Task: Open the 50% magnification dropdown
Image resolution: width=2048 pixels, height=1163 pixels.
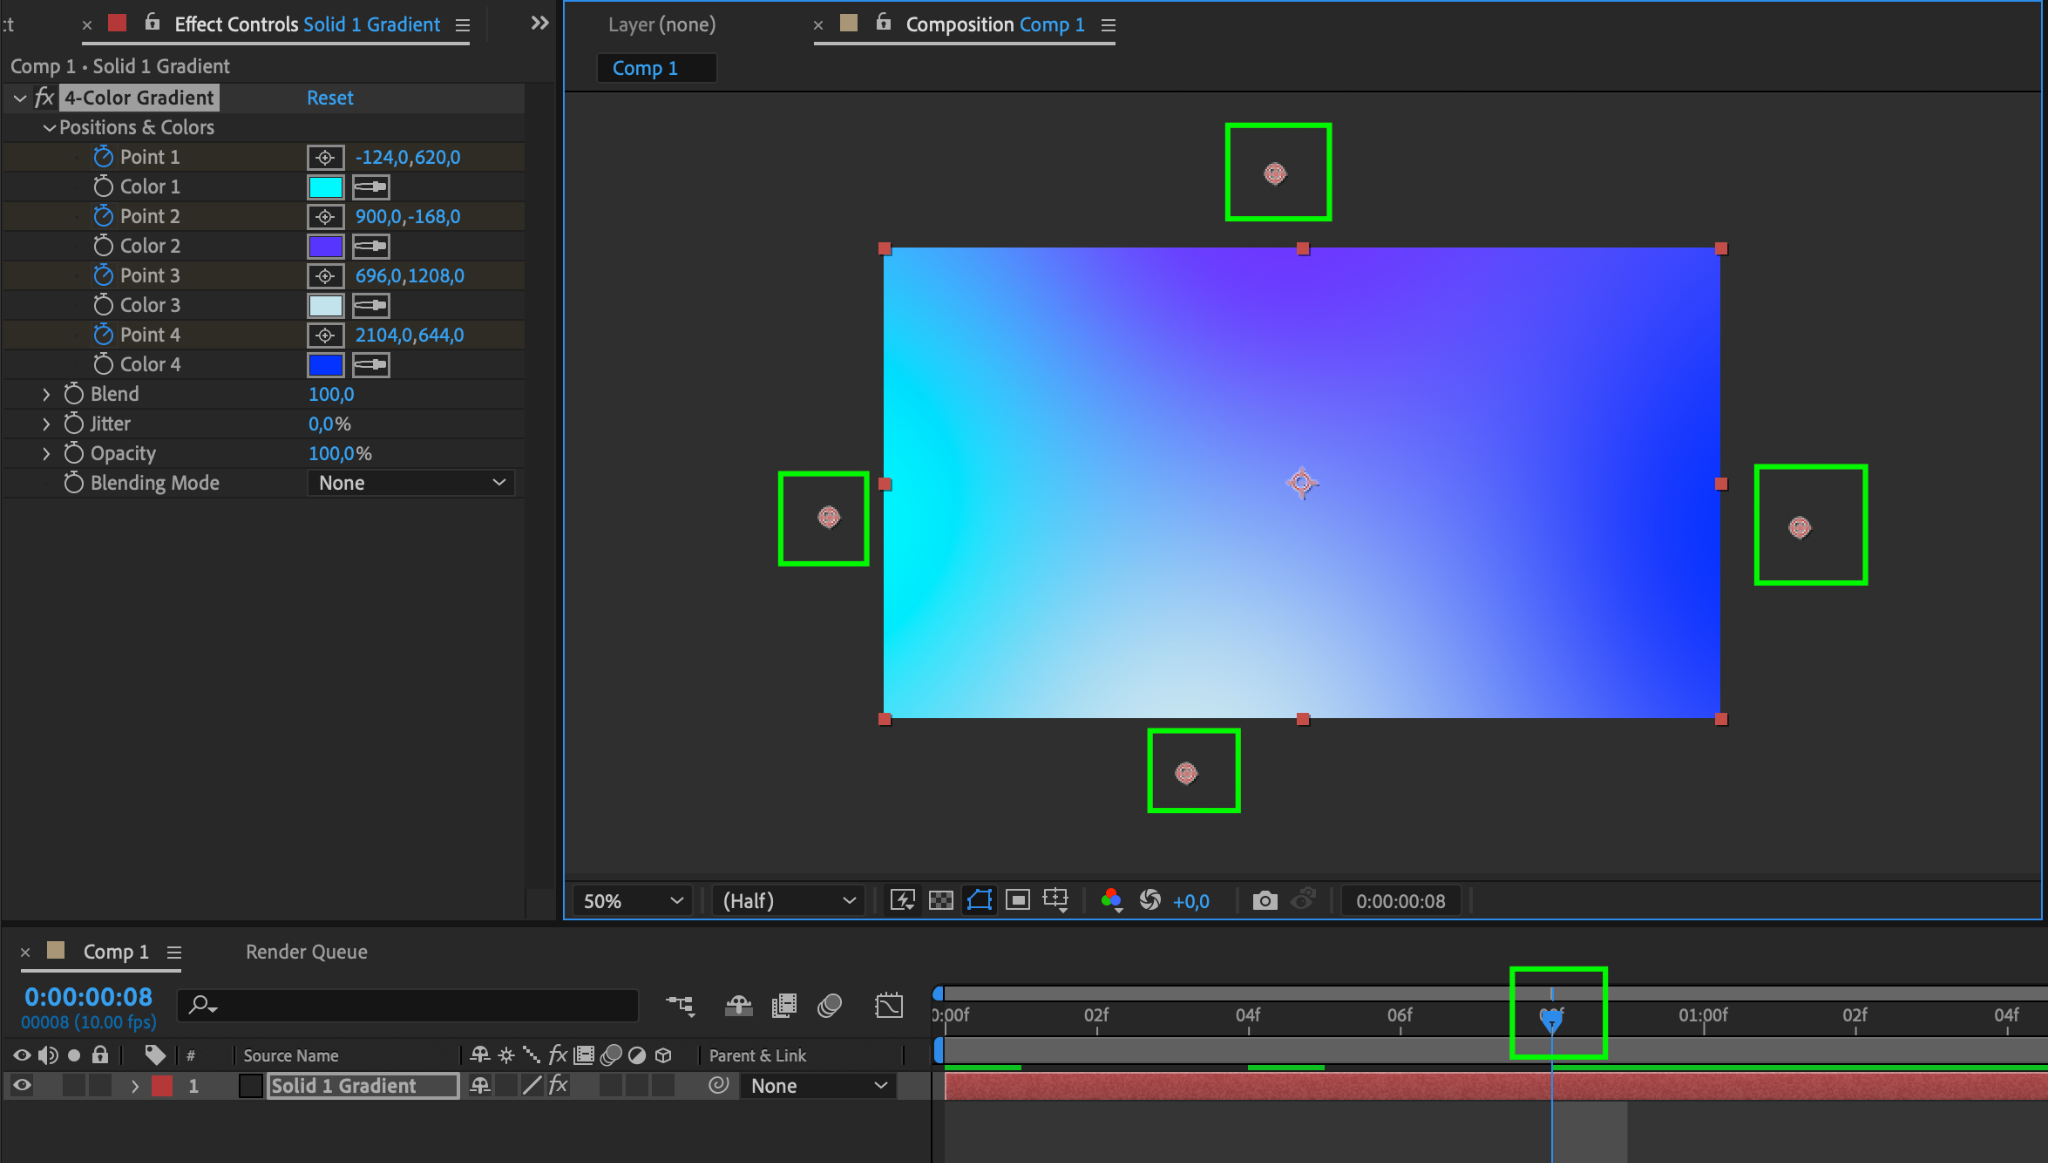Action: pos(632,900)
